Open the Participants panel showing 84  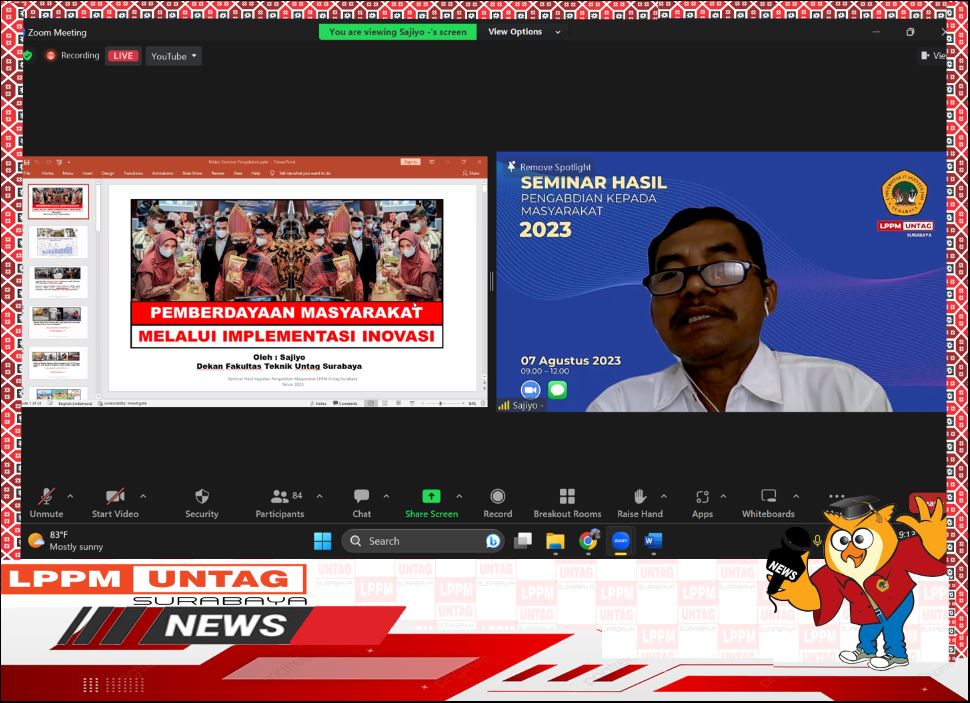point(280,503)
